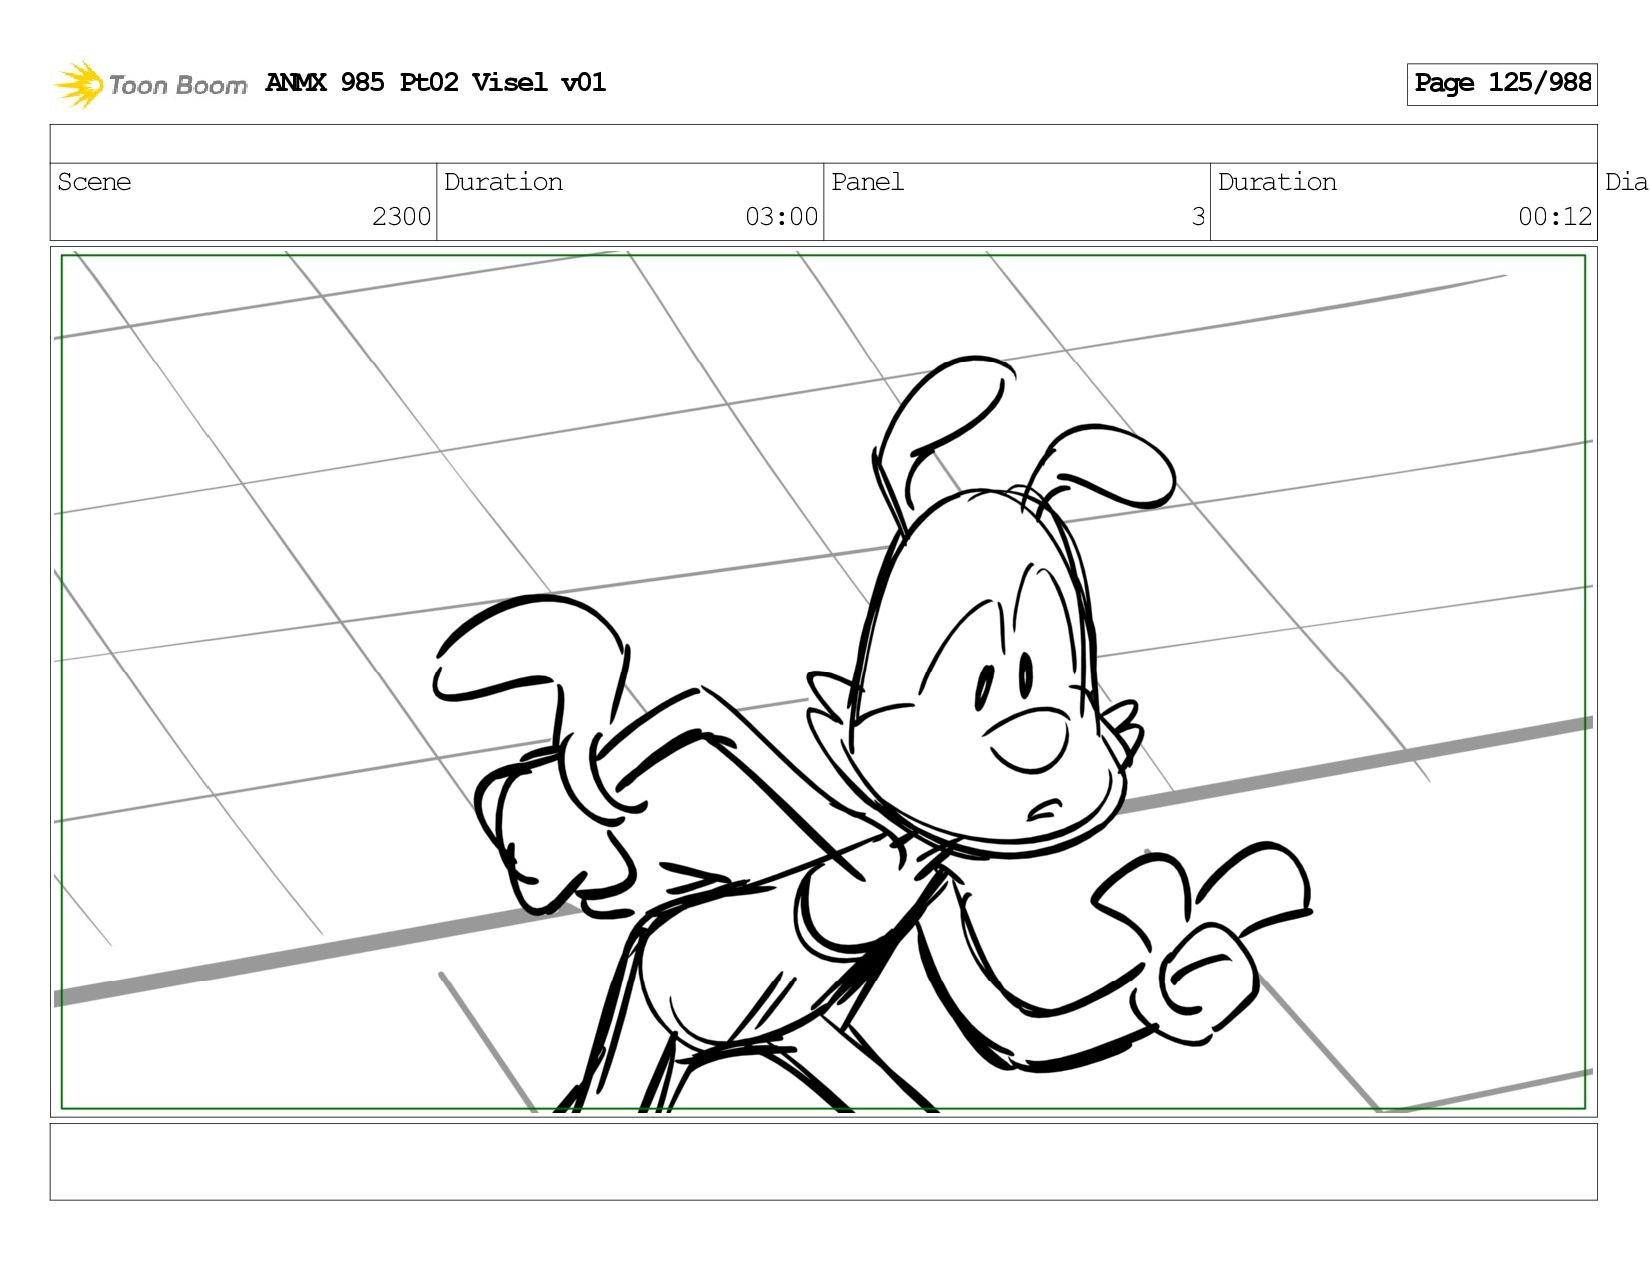Select the title text 'ANMX 985 Pt02 Visel v01'
This screenshot has height=1275, width=1650.
coord(435,82)
